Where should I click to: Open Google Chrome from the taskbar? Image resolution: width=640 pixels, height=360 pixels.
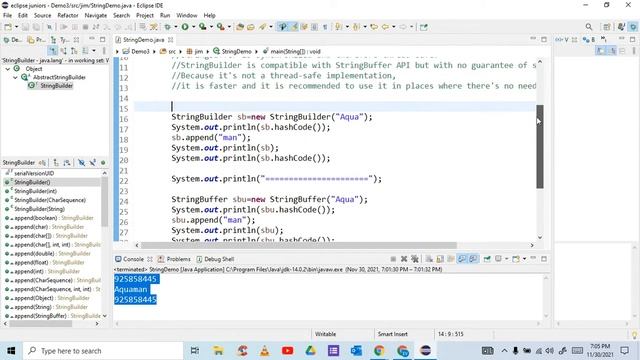[379, 351]
